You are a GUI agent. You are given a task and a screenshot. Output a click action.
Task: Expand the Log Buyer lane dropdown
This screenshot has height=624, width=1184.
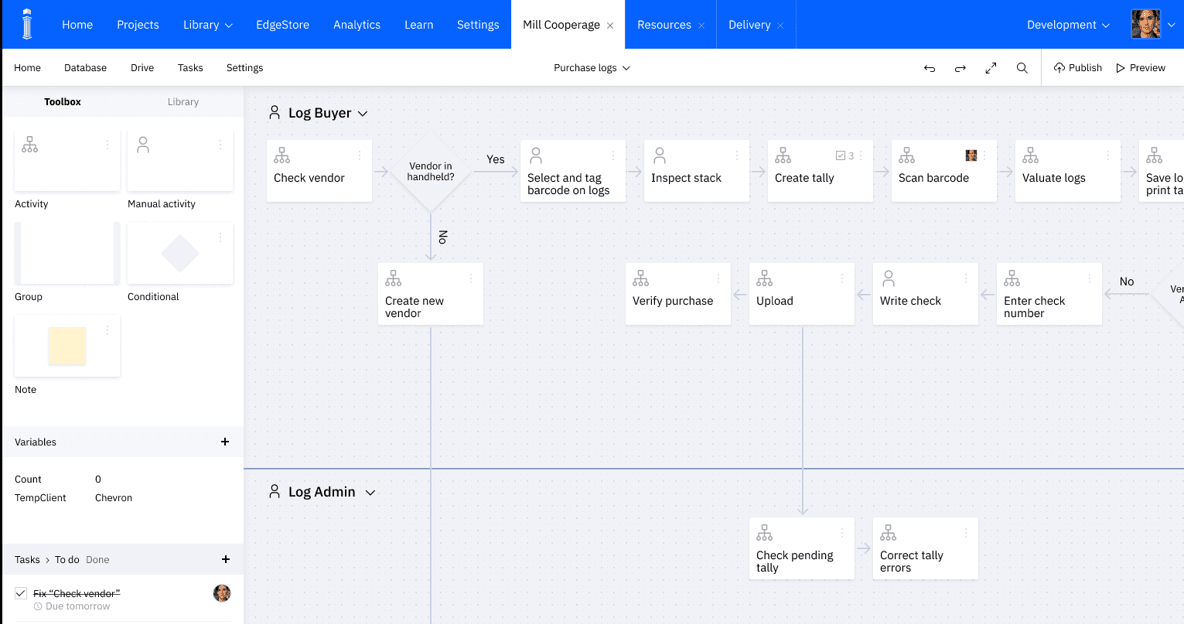coord(363,114)
